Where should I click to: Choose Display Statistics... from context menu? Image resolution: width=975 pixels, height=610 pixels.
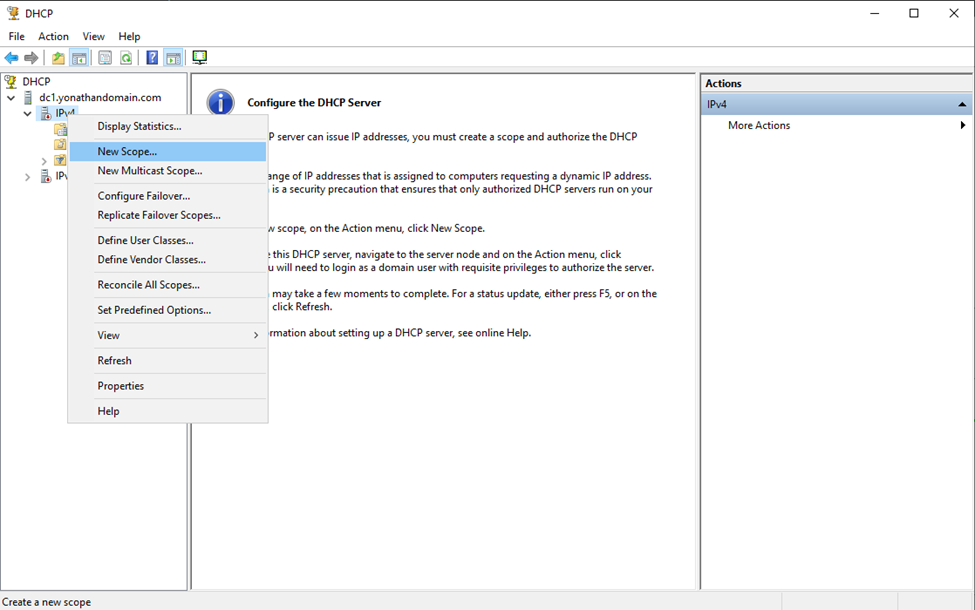(168, 126)
